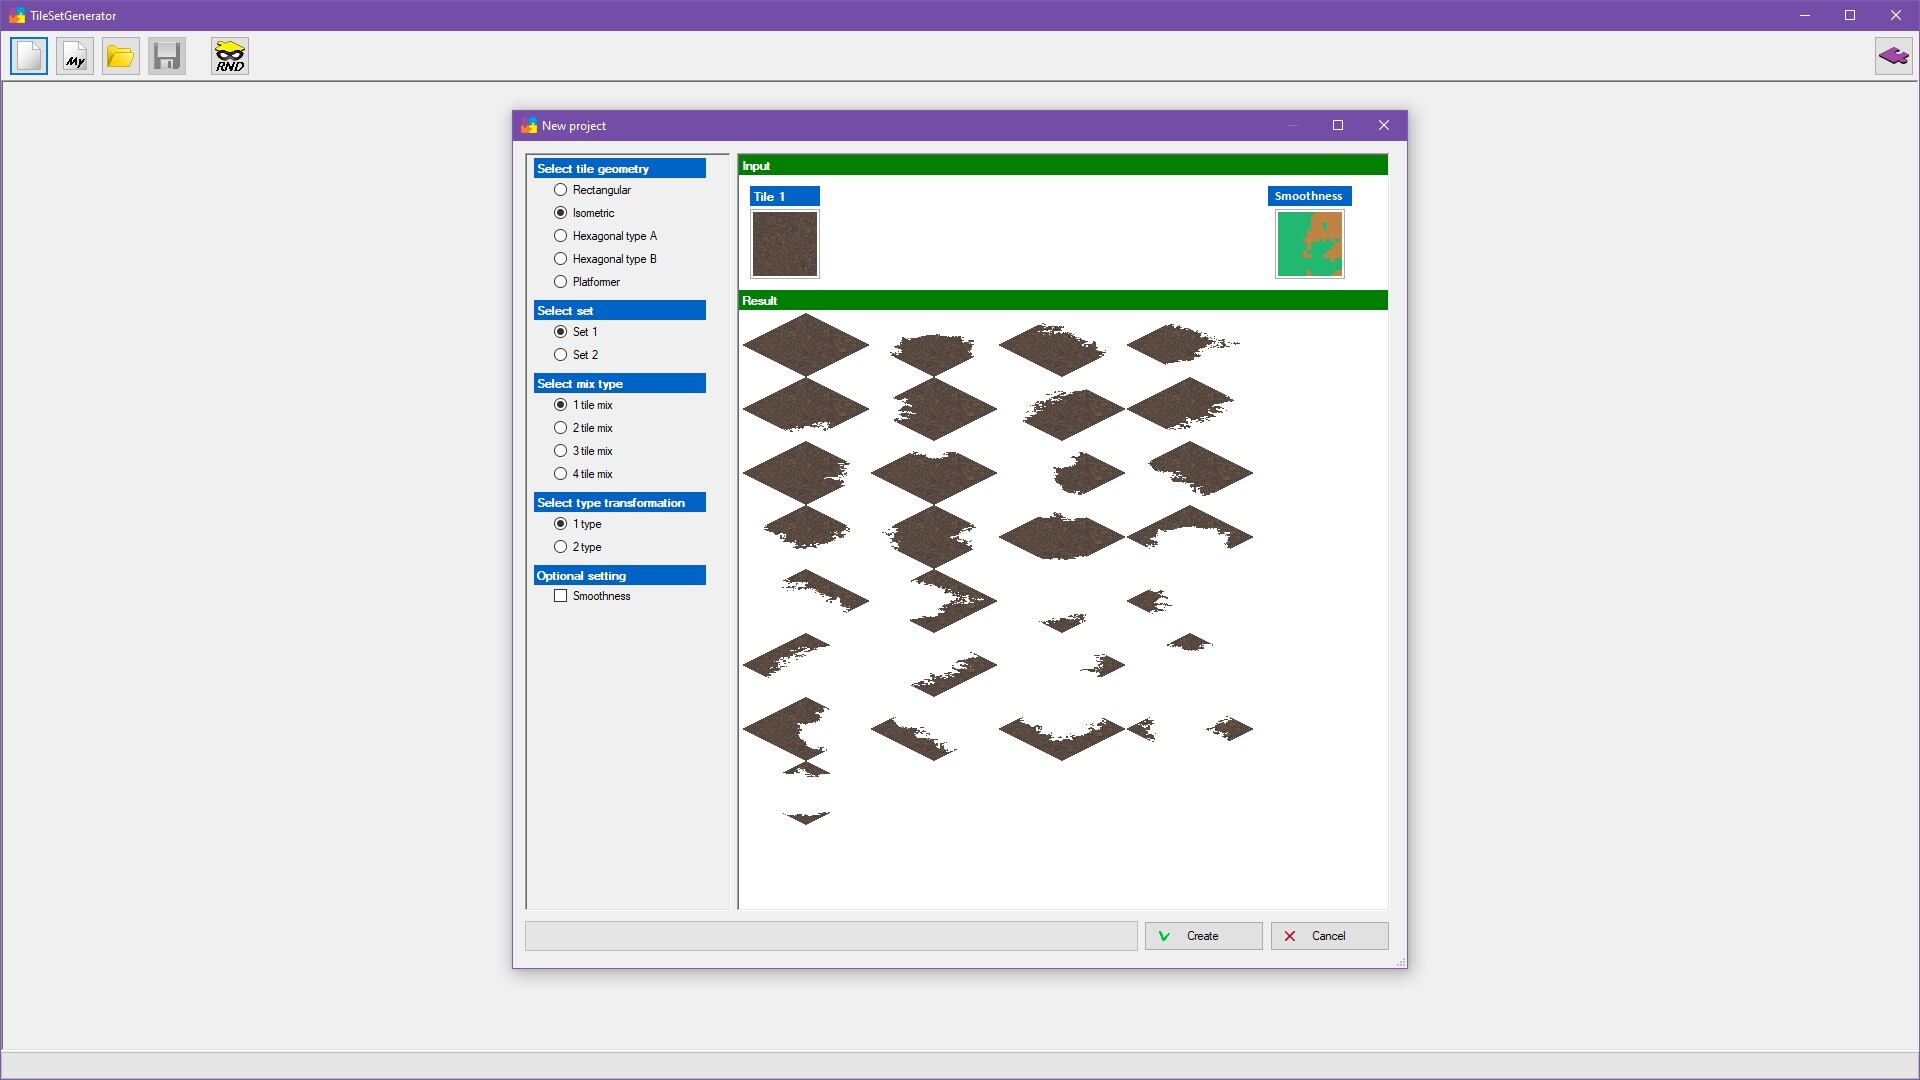Click the Open folder toolbar icon
Screen dimensions: 1920x1080
tap(120, 56)
